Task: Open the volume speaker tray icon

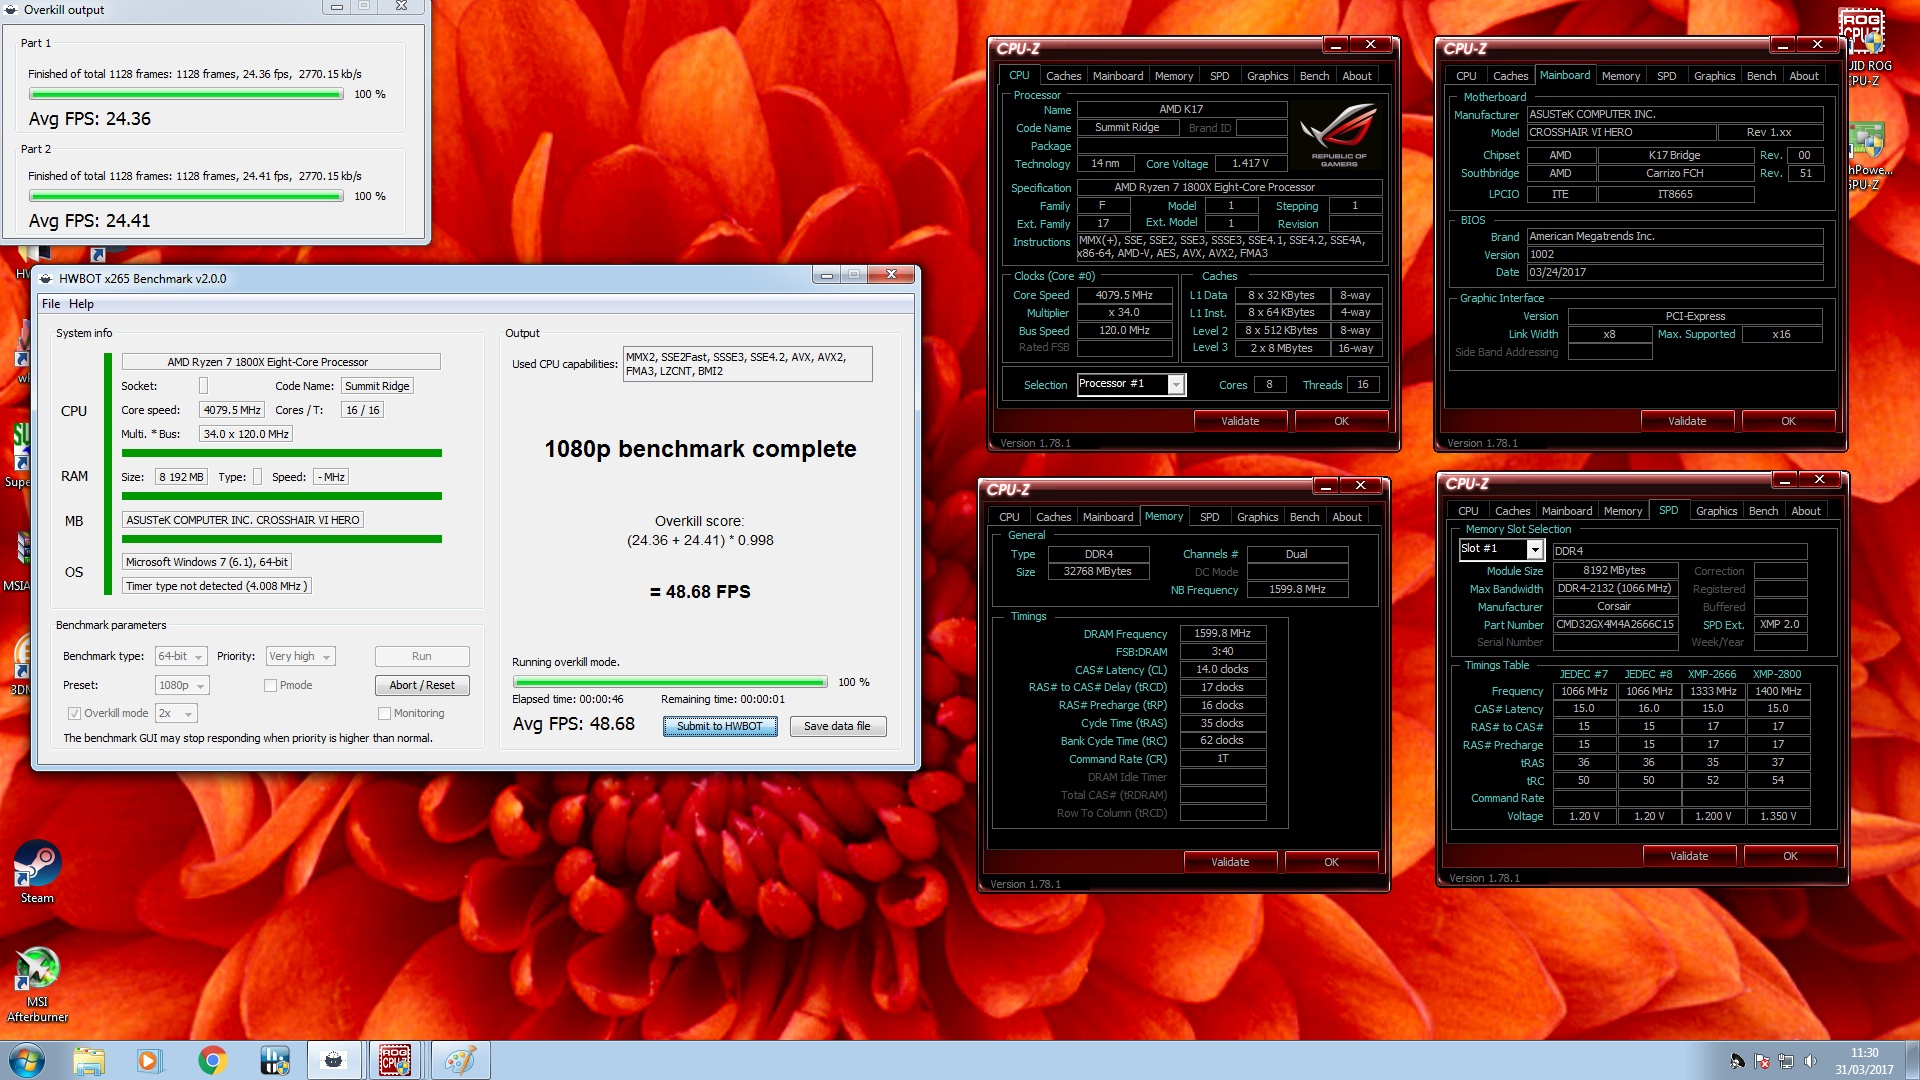Action: (x=1810, y=1061)
